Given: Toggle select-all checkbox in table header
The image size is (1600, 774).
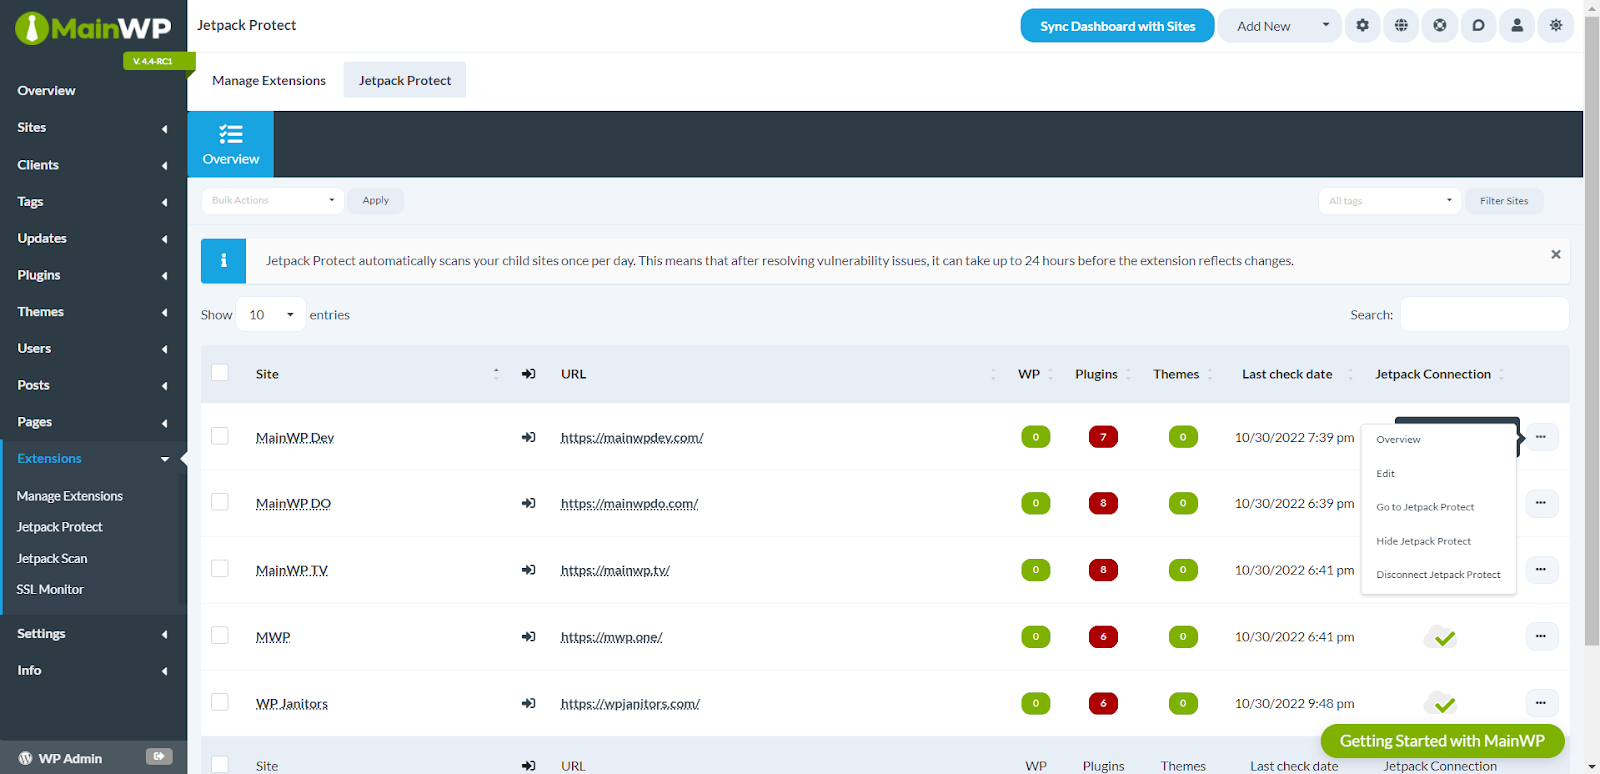Looking at the screenshot, I should click(x=220, y=373).
